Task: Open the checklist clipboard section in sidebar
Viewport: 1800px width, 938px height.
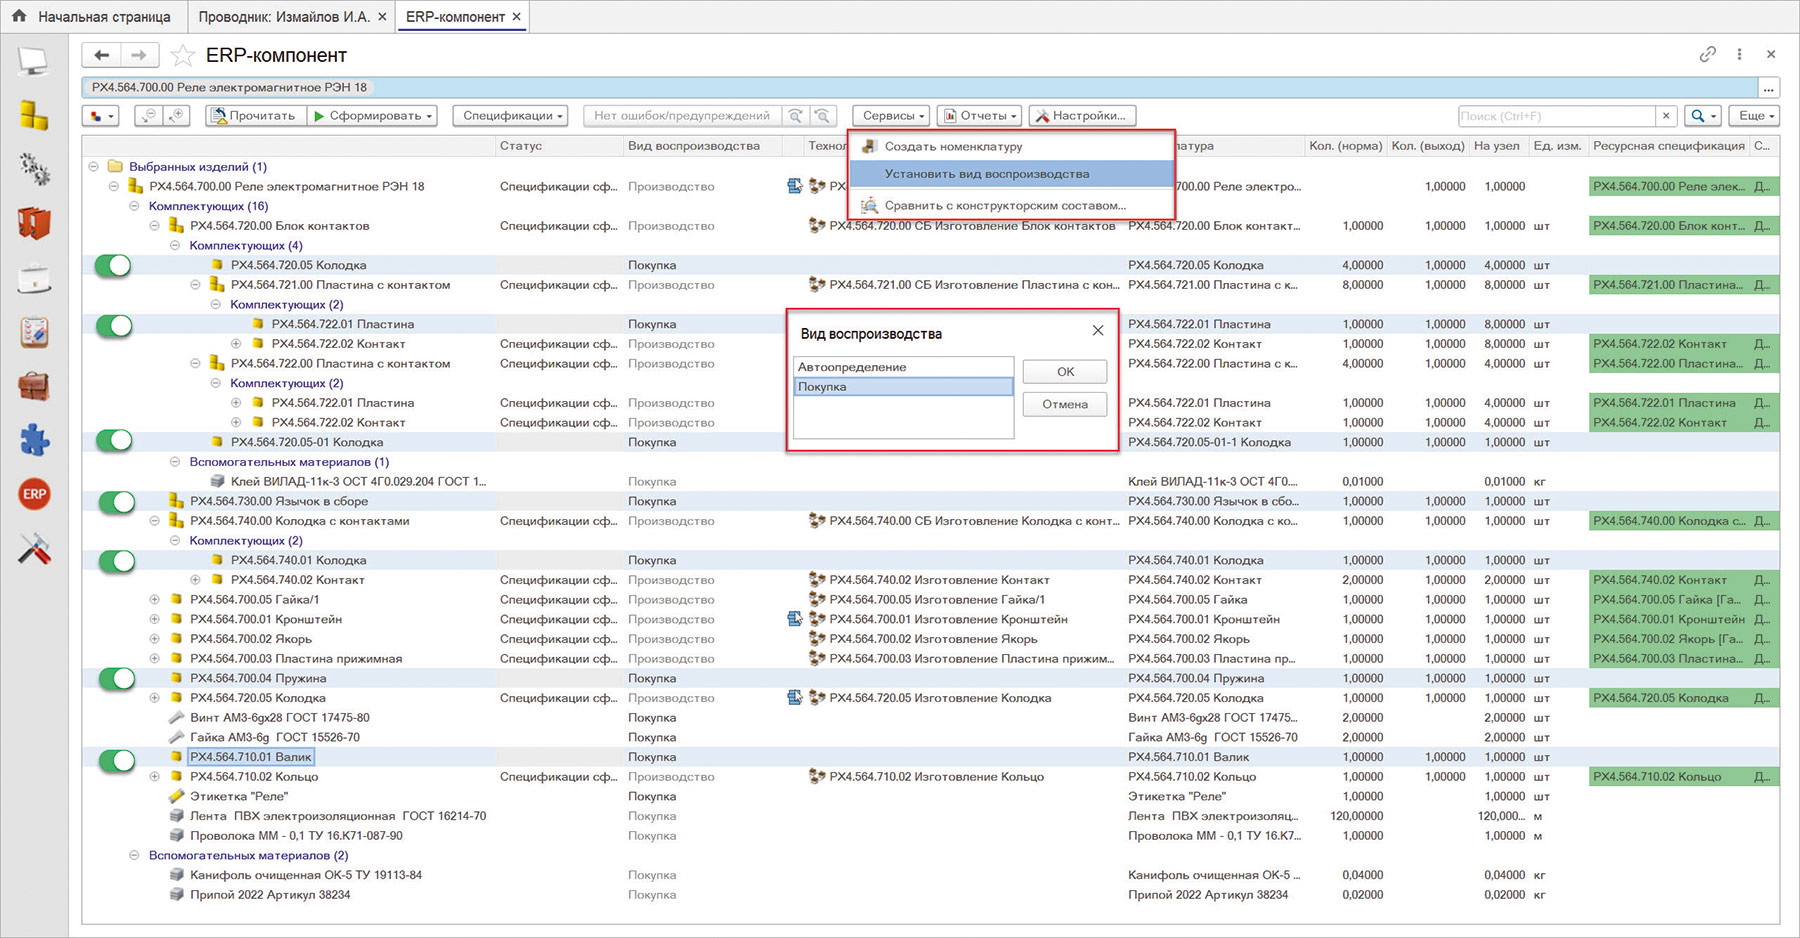Action: tap(34, 332)
